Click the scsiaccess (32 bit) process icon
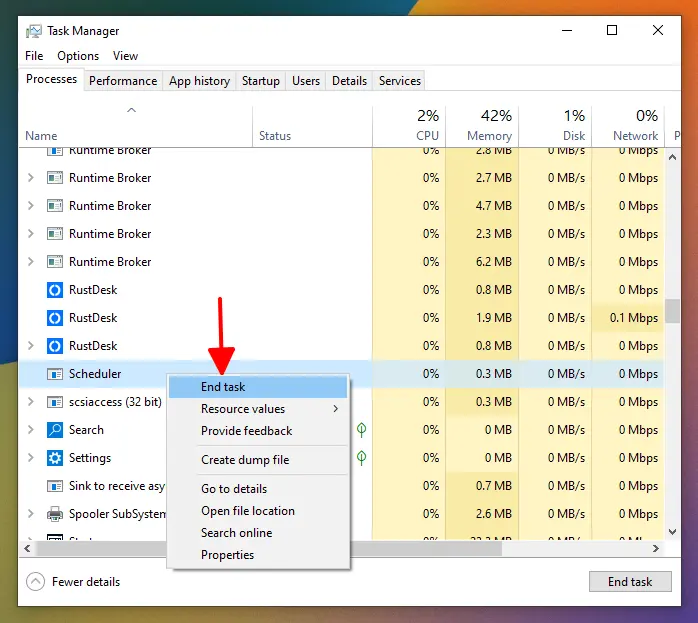The width and height of the screenshot is (698, 623). coord(55,402)
